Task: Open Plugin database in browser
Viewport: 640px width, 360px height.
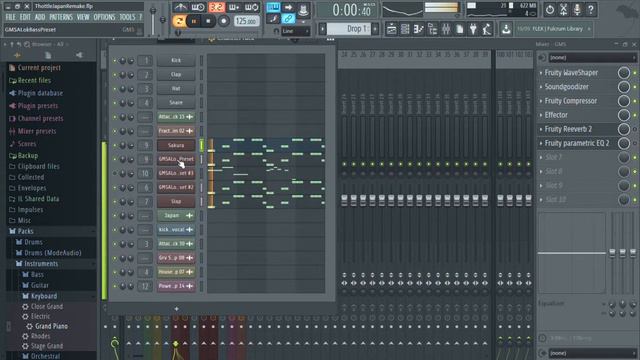Action: [40, 93]
